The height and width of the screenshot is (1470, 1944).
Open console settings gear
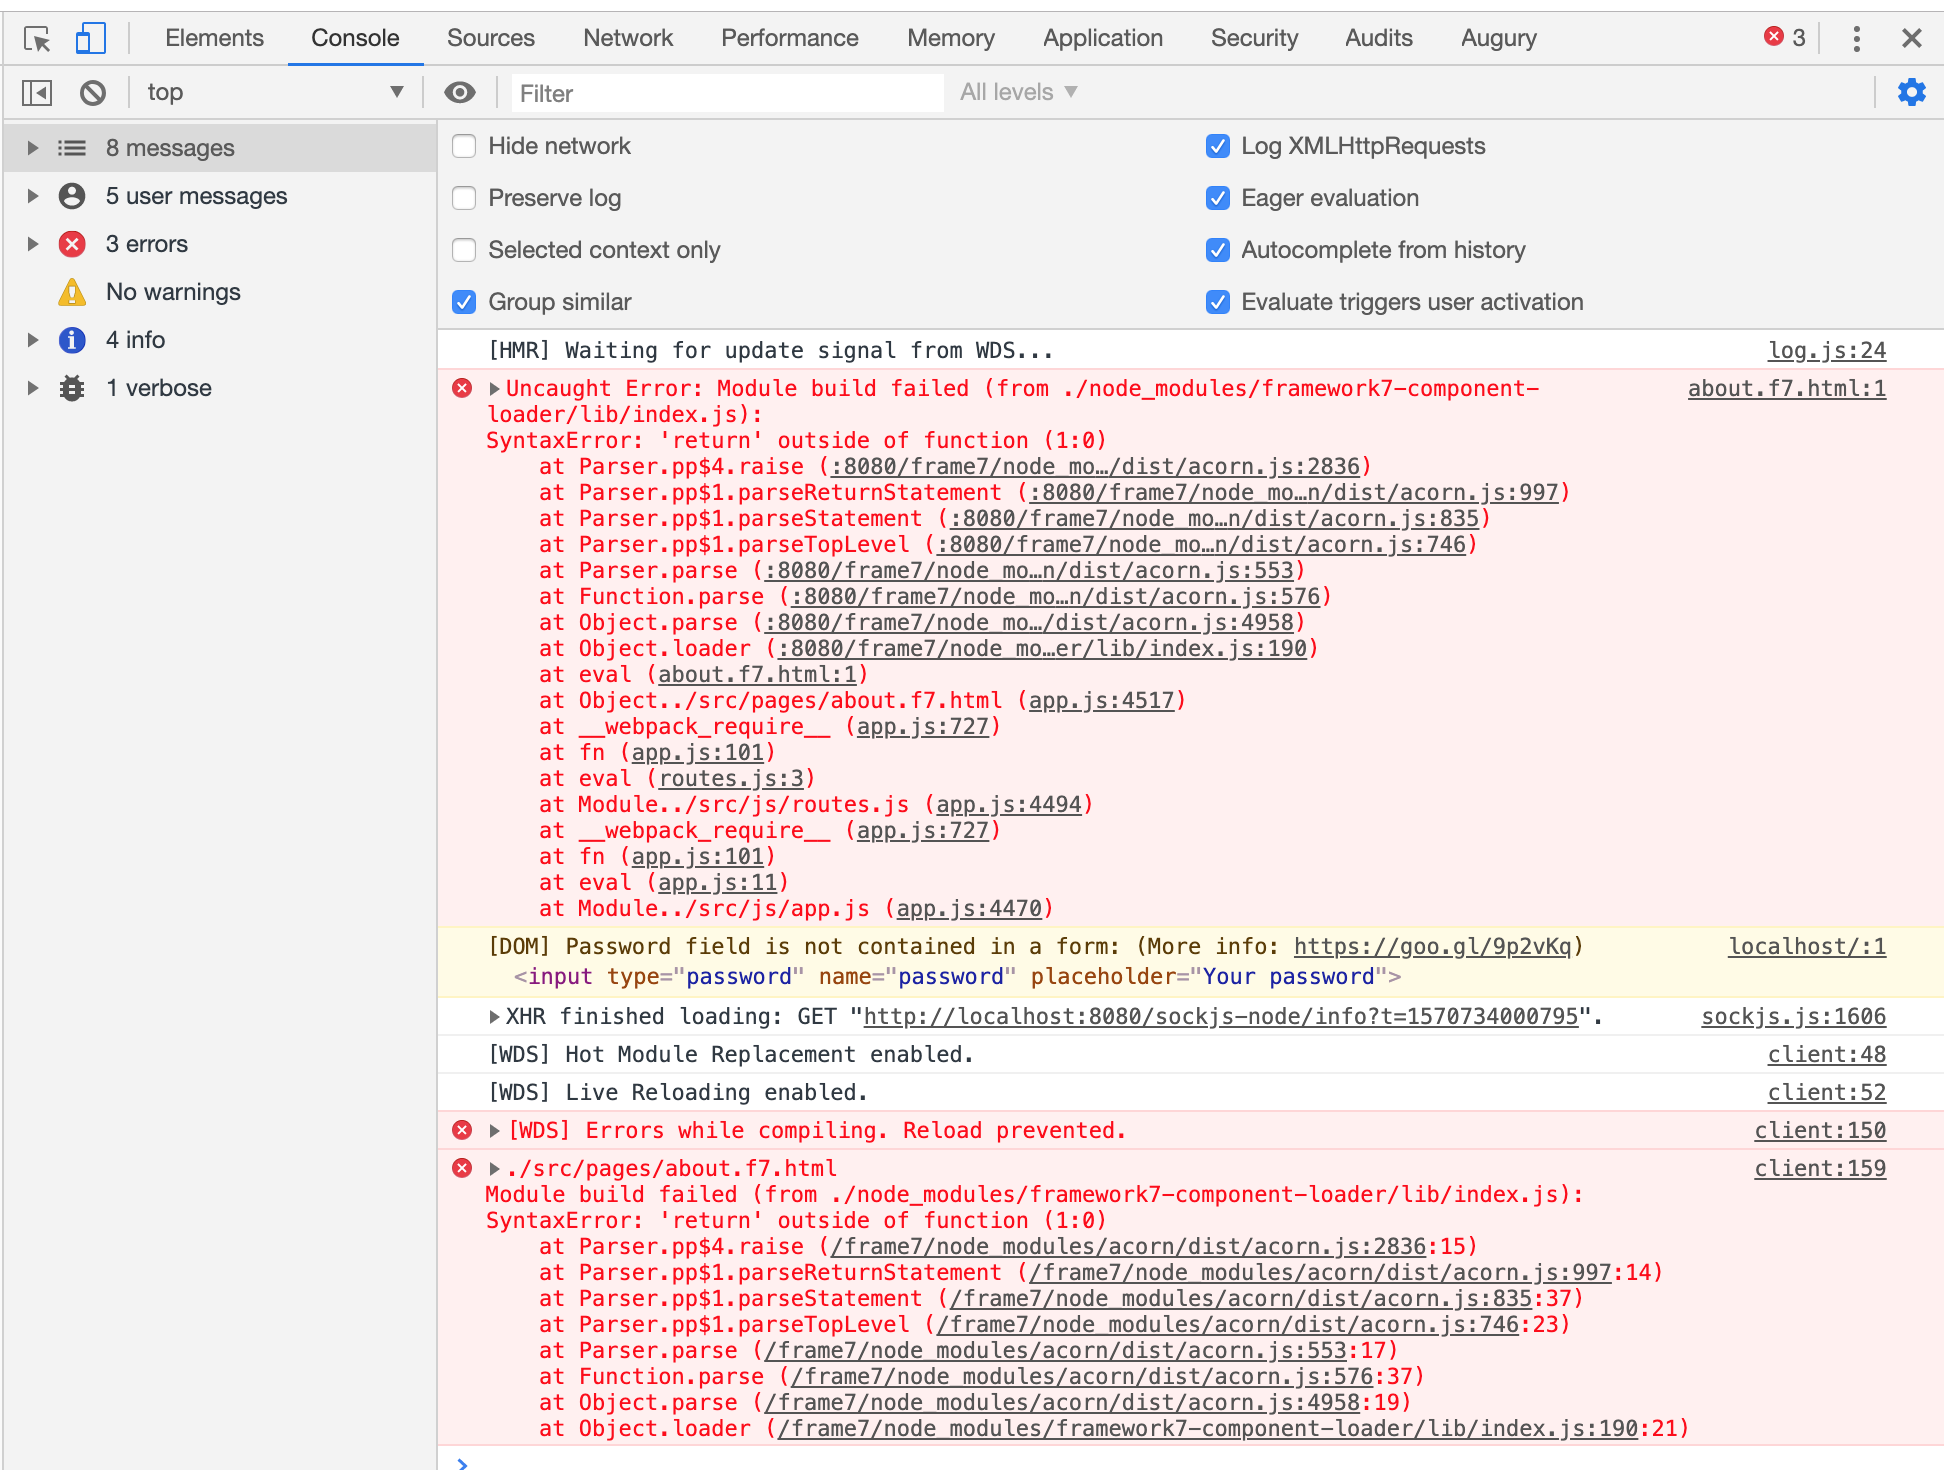(x=1912, y=92)
